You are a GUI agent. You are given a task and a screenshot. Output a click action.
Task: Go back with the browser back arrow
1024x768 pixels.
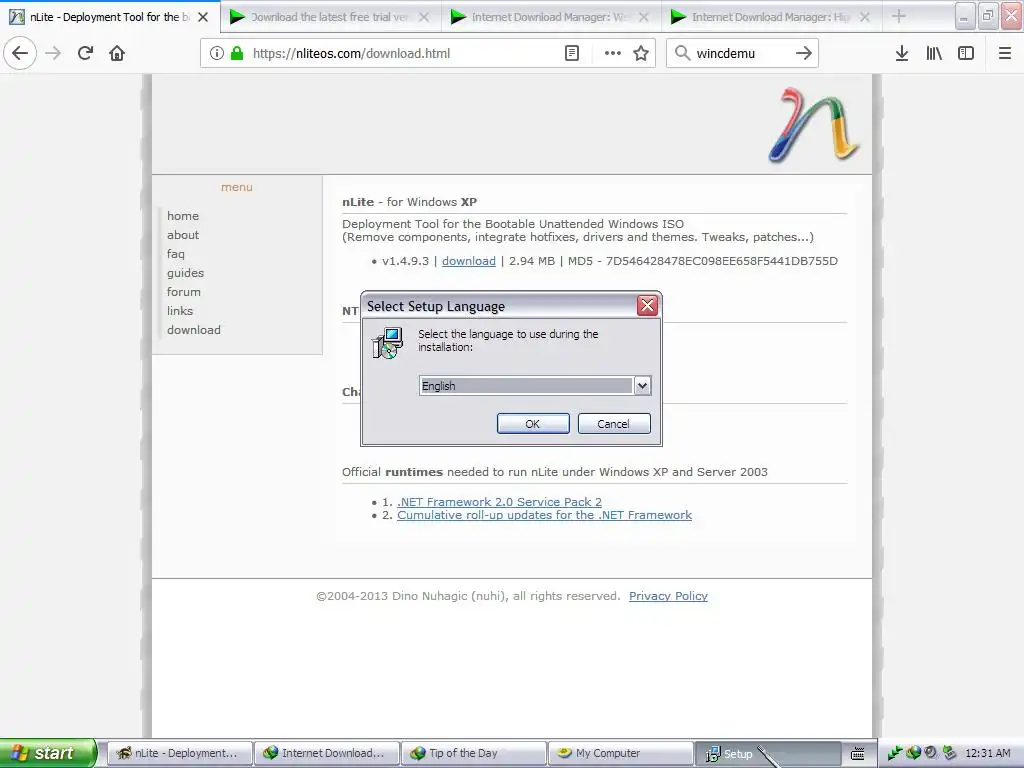point(20,53)
